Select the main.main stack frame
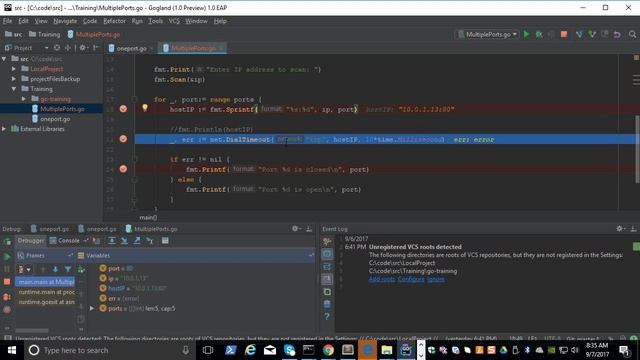Image resolution: width=640 pixels, height=360 pixels. click(46, 282)
